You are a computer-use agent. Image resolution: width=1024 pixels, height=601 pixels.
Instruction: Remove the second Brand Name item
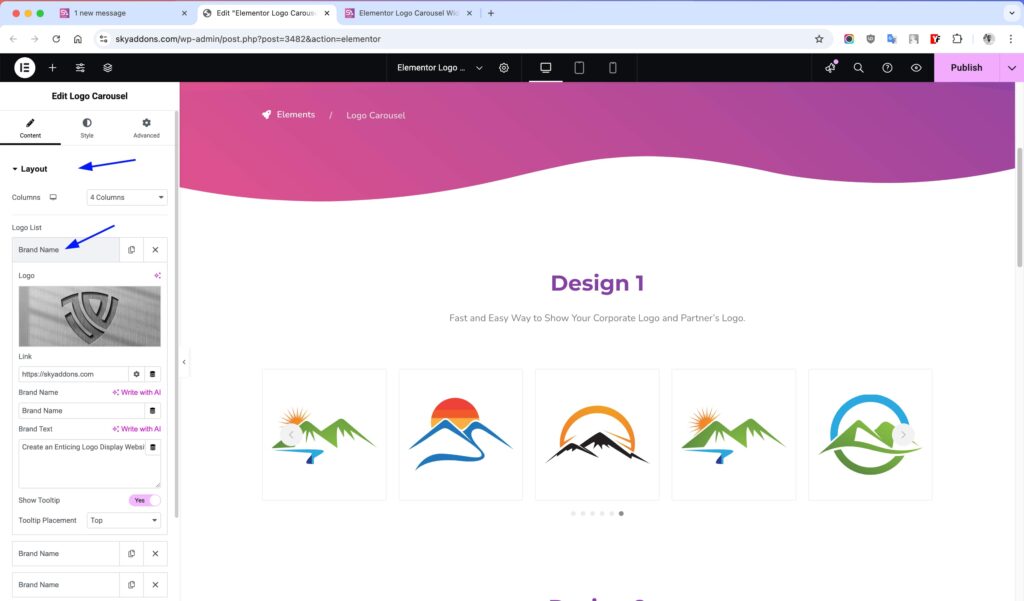pyautogui.click(x=155, y=553)
